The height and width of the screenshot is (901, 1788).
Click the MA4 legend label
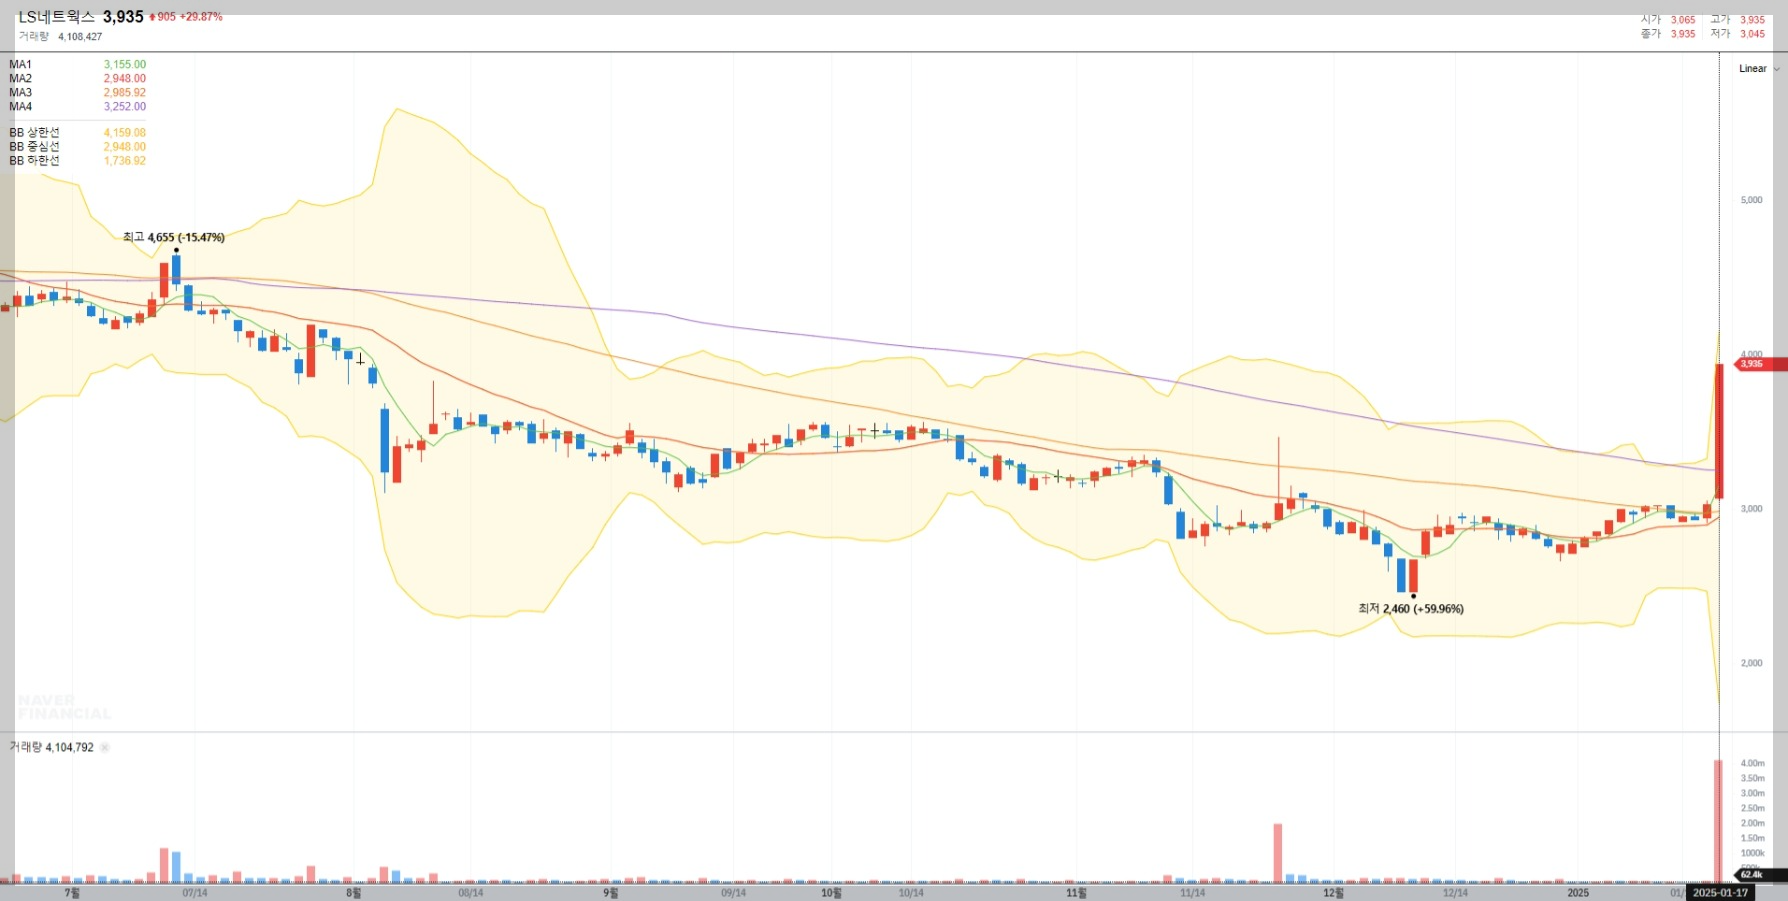[x=20, y=106]
